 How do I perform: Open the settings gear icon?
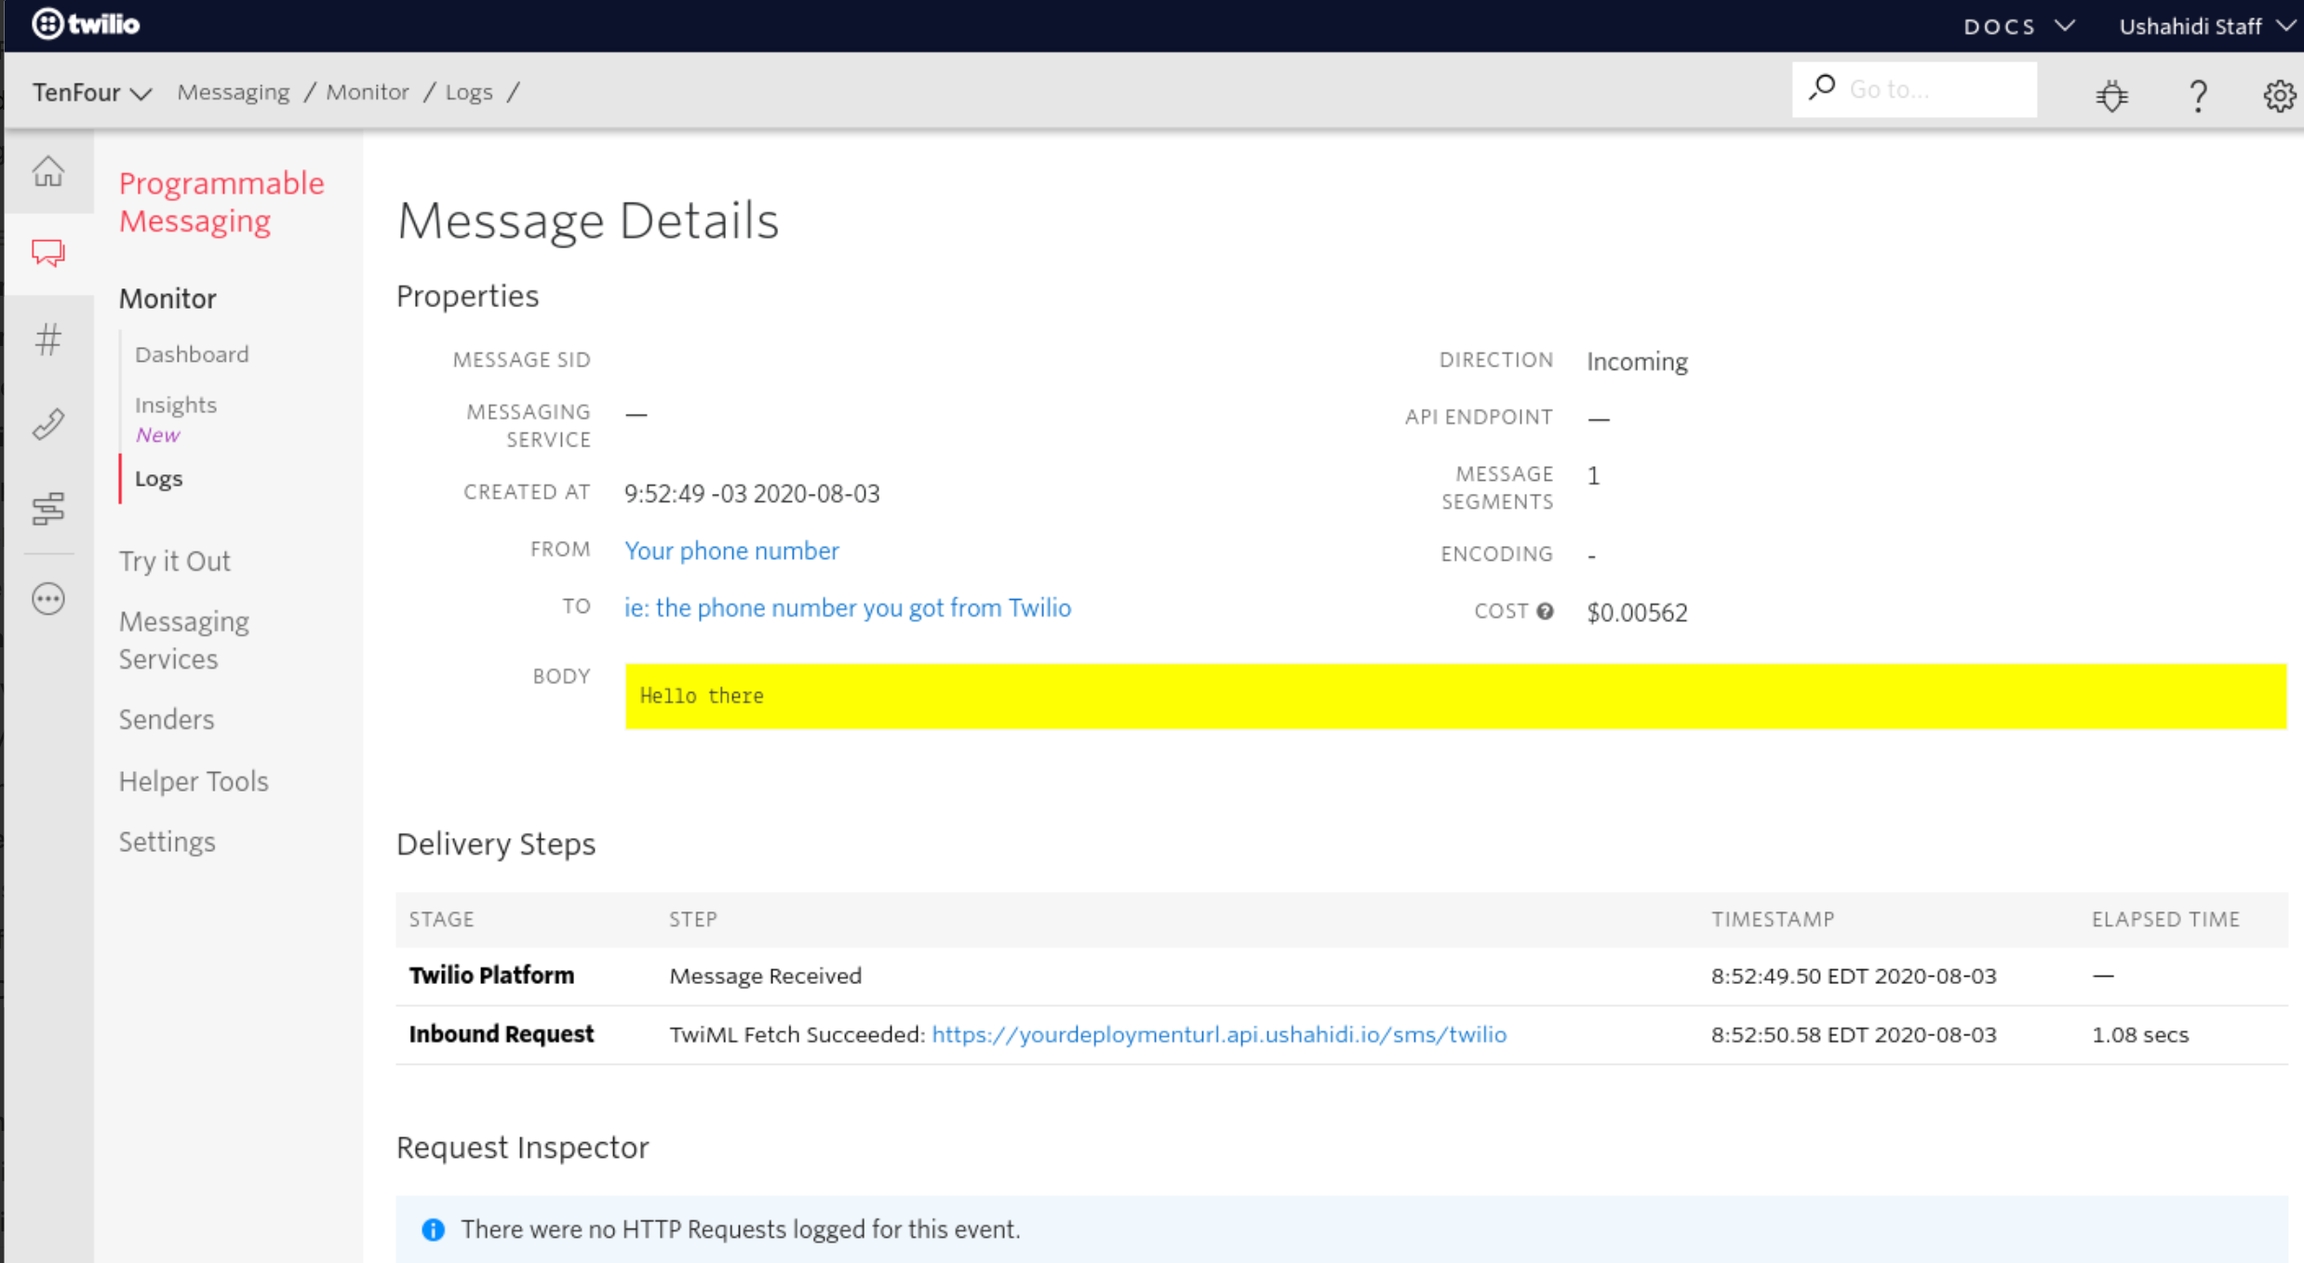pos(2278,95)
